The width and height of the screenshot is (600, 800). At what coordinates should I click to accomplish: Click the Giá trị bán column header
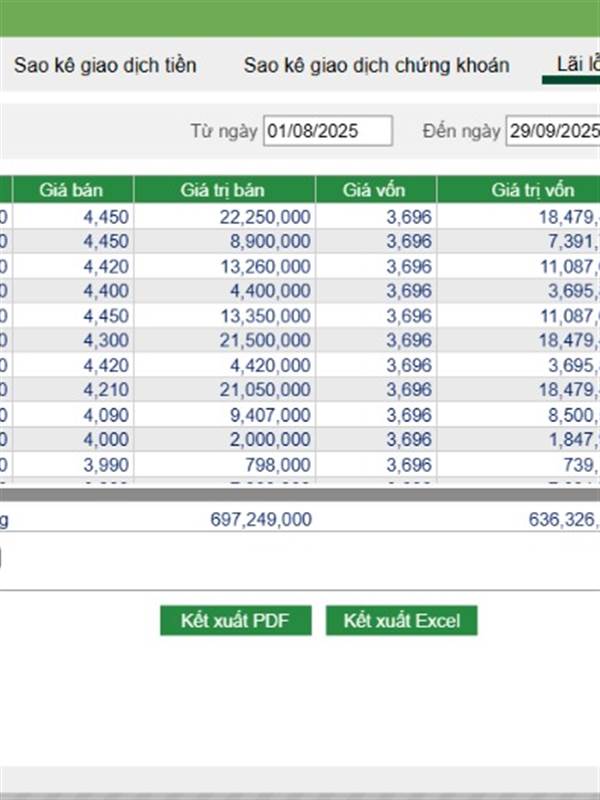pyautogui.click(x=224, y=190)
